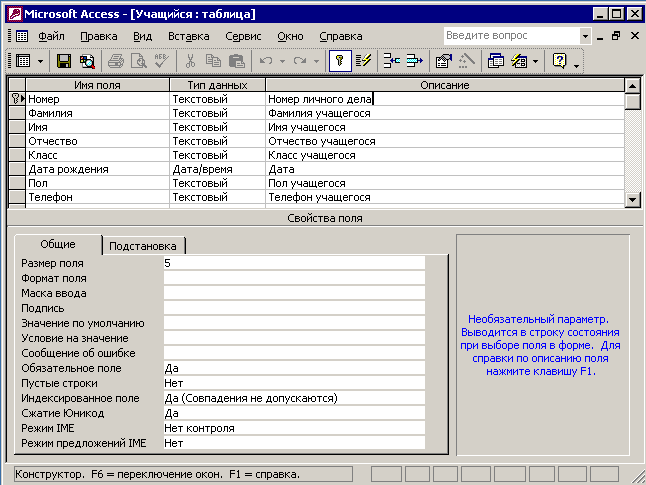The height and width of the screenshot is (485, 646).
Task: Click the Delete Rows icon
Action: click(x=414, y=61)
